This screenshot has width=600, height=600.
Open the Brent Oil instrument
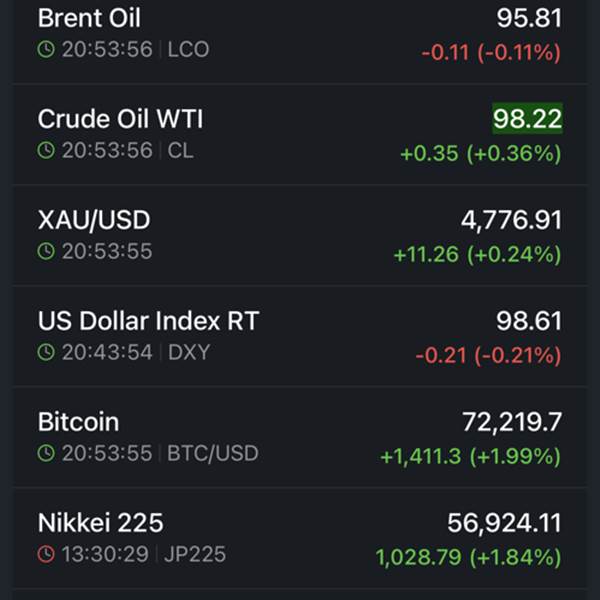tap(89, 18)
